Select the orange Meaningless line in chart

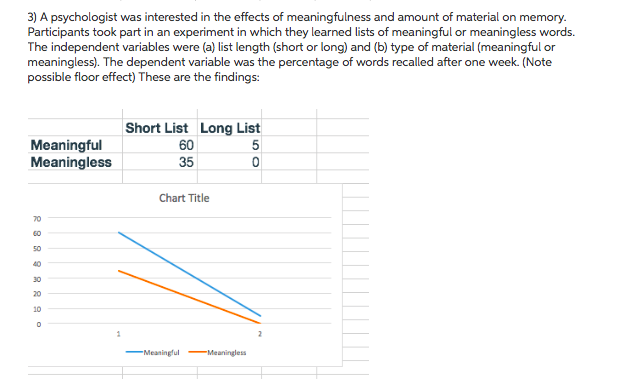[189, 297]
